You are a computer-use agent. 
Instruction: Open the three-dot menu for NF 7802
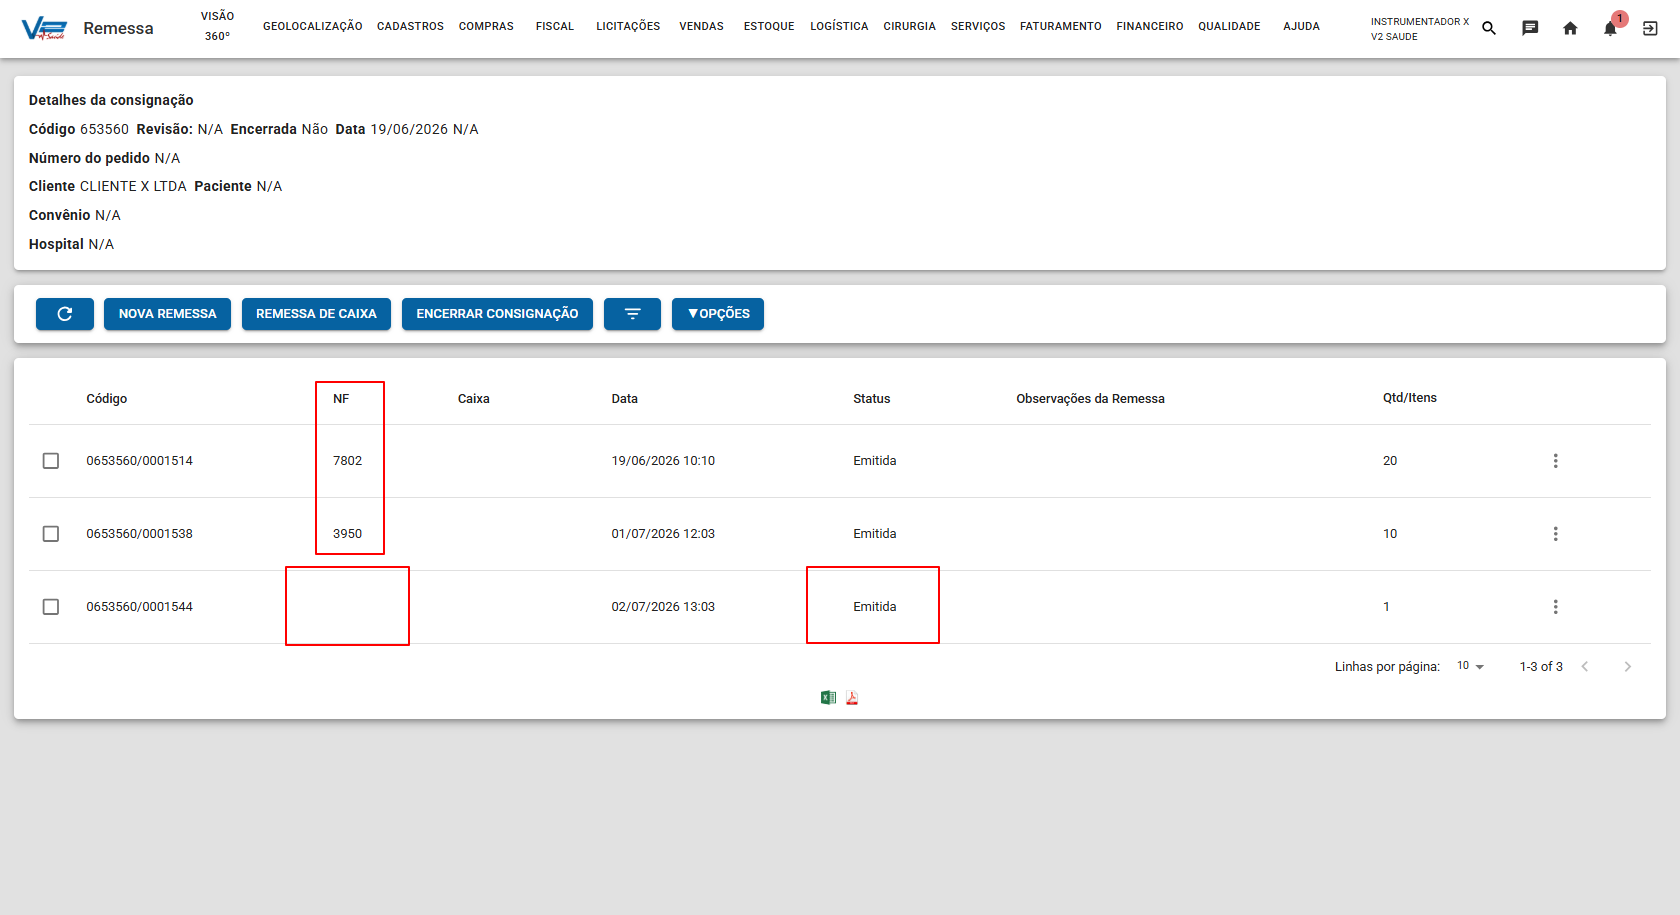tap(1555, 461)
